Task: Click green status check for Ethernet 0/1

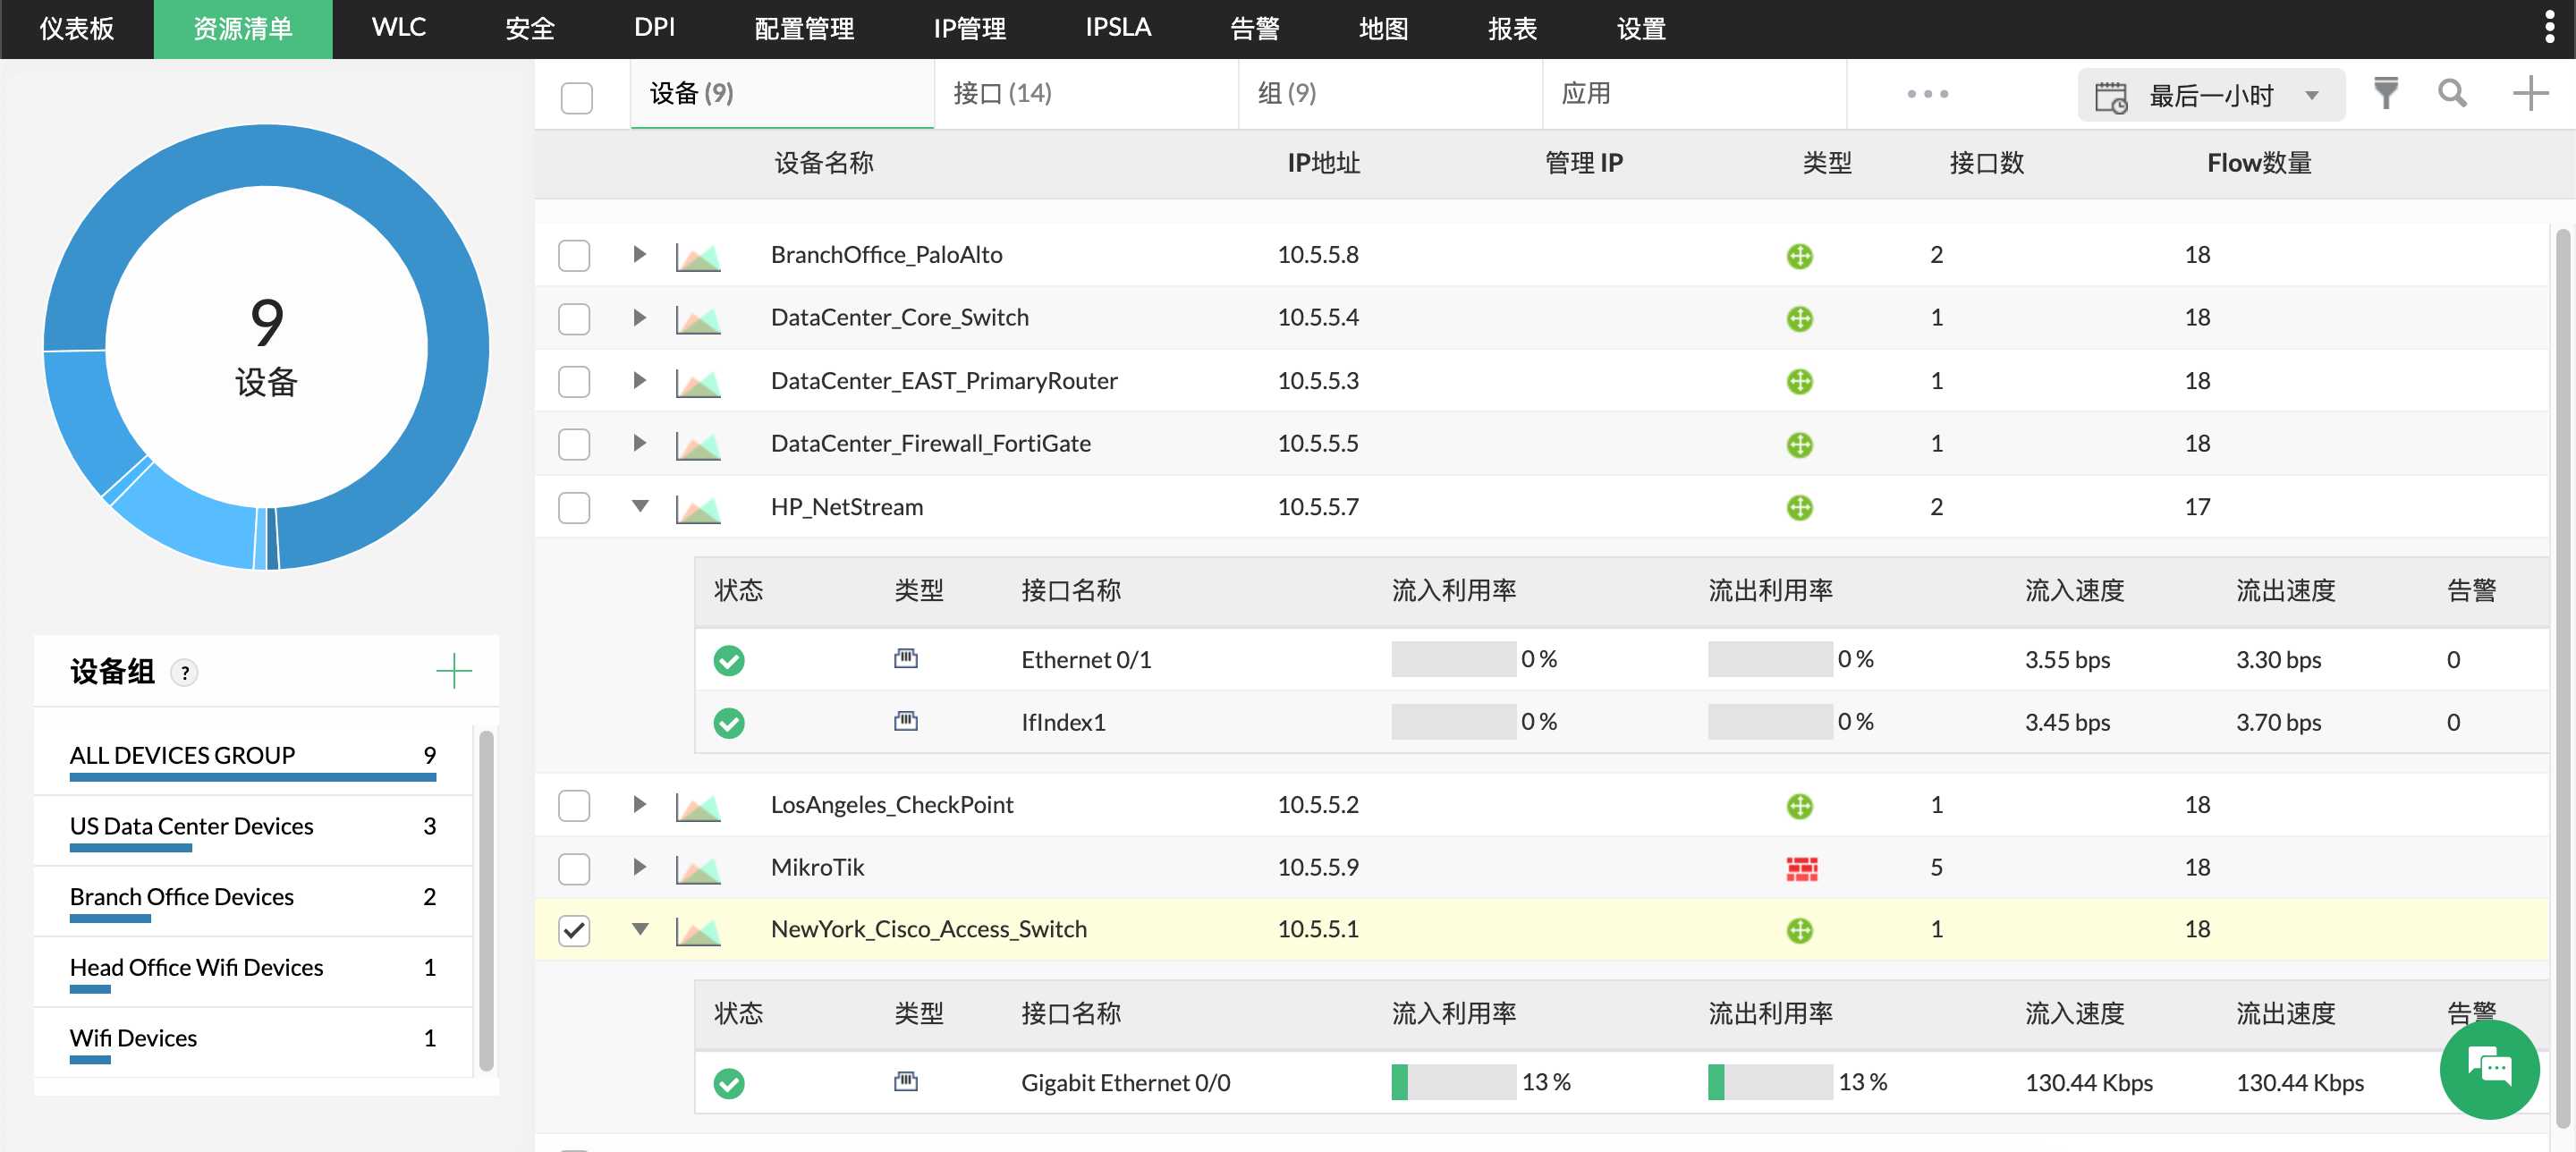Action: tap(729, 660)
